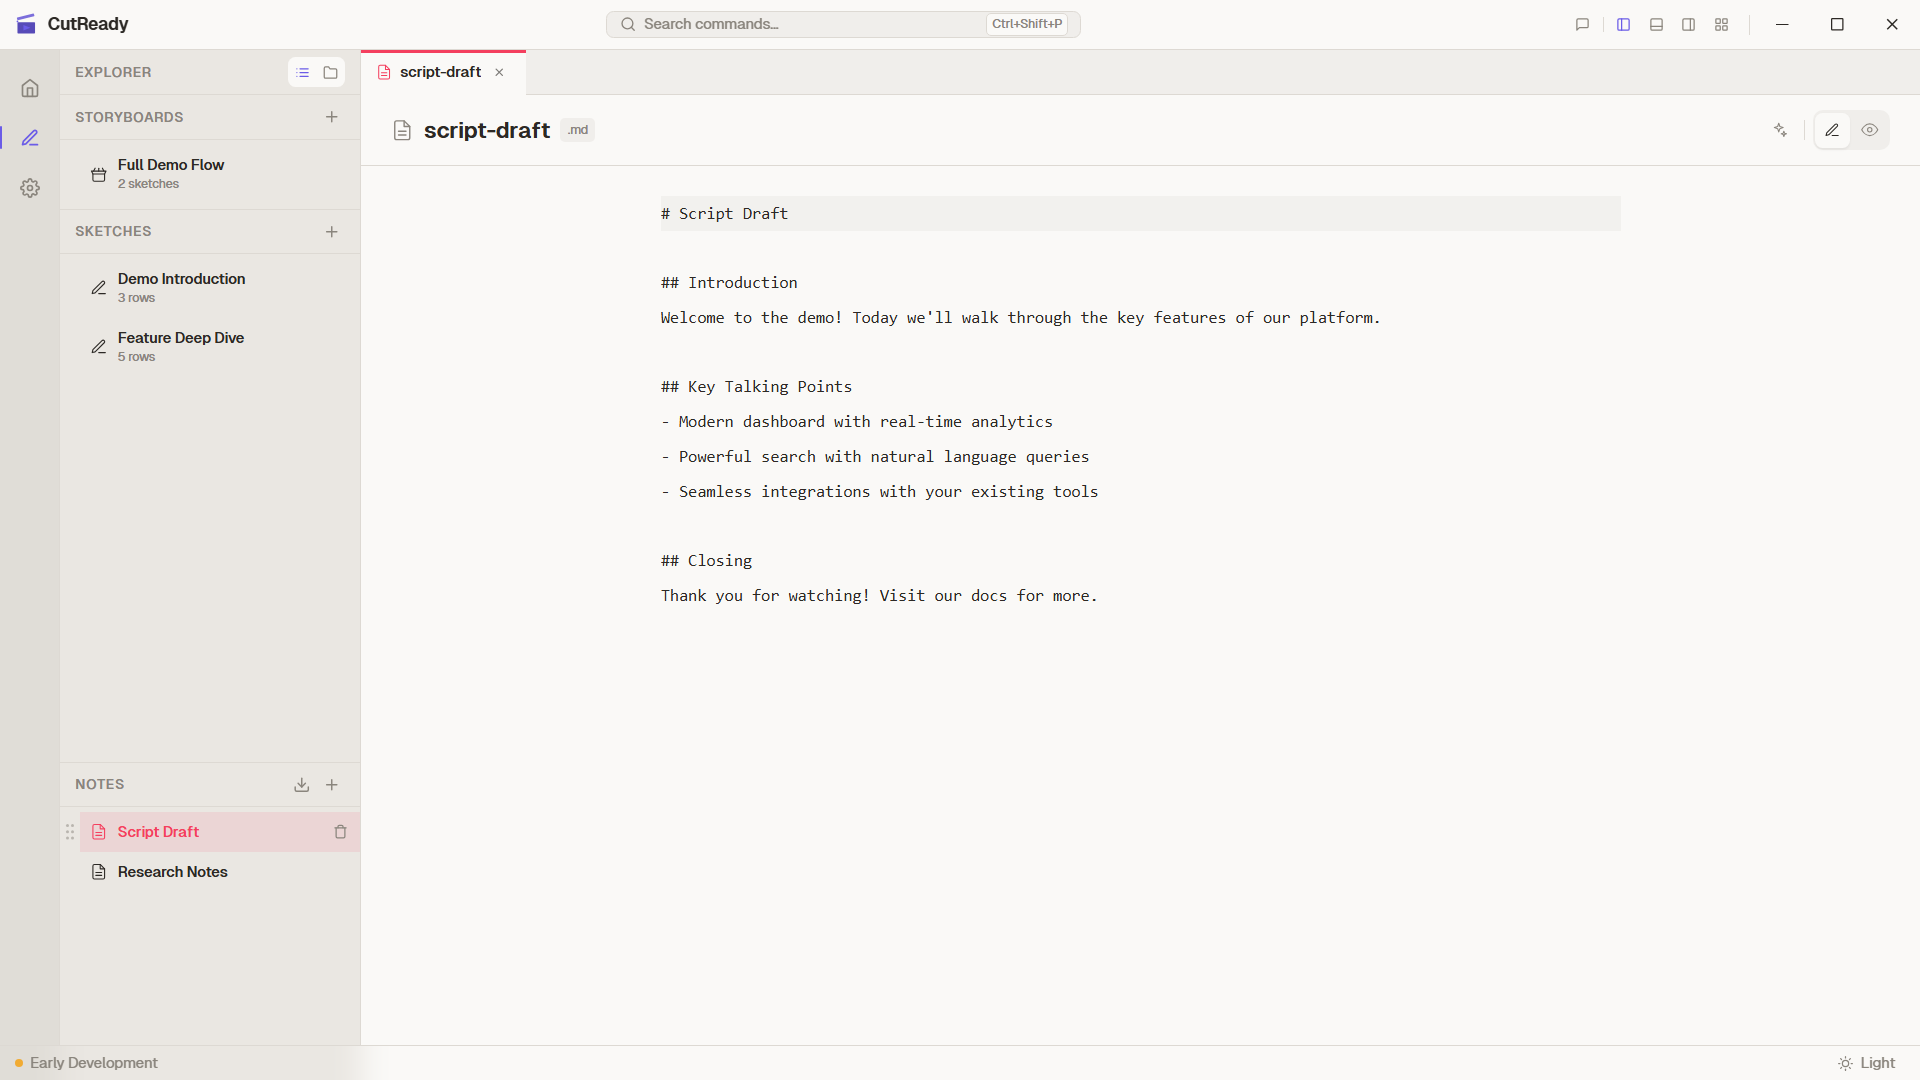
Task: Click the grid layout icon in the title bar
Action: (1722, 24)
